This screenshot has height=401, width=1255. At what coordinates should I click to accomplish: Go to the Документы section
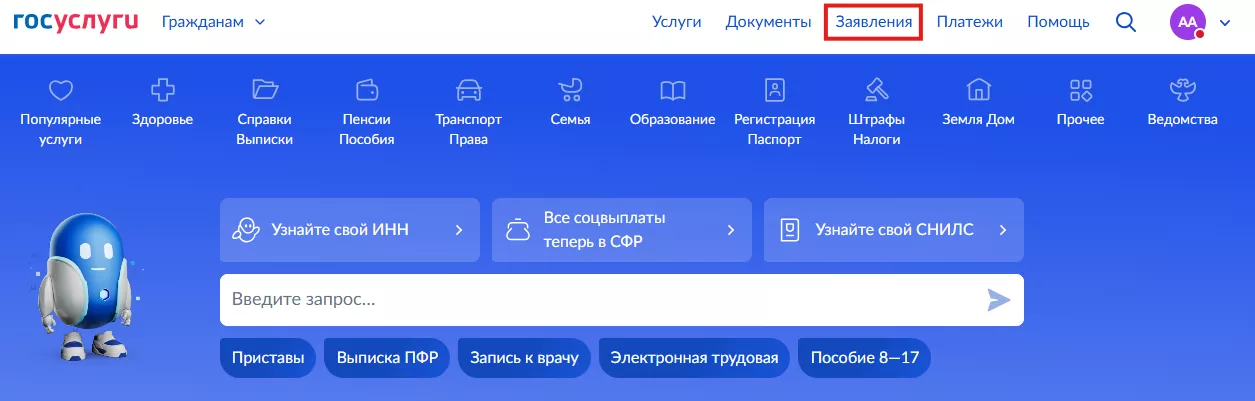tap(768, 22)
